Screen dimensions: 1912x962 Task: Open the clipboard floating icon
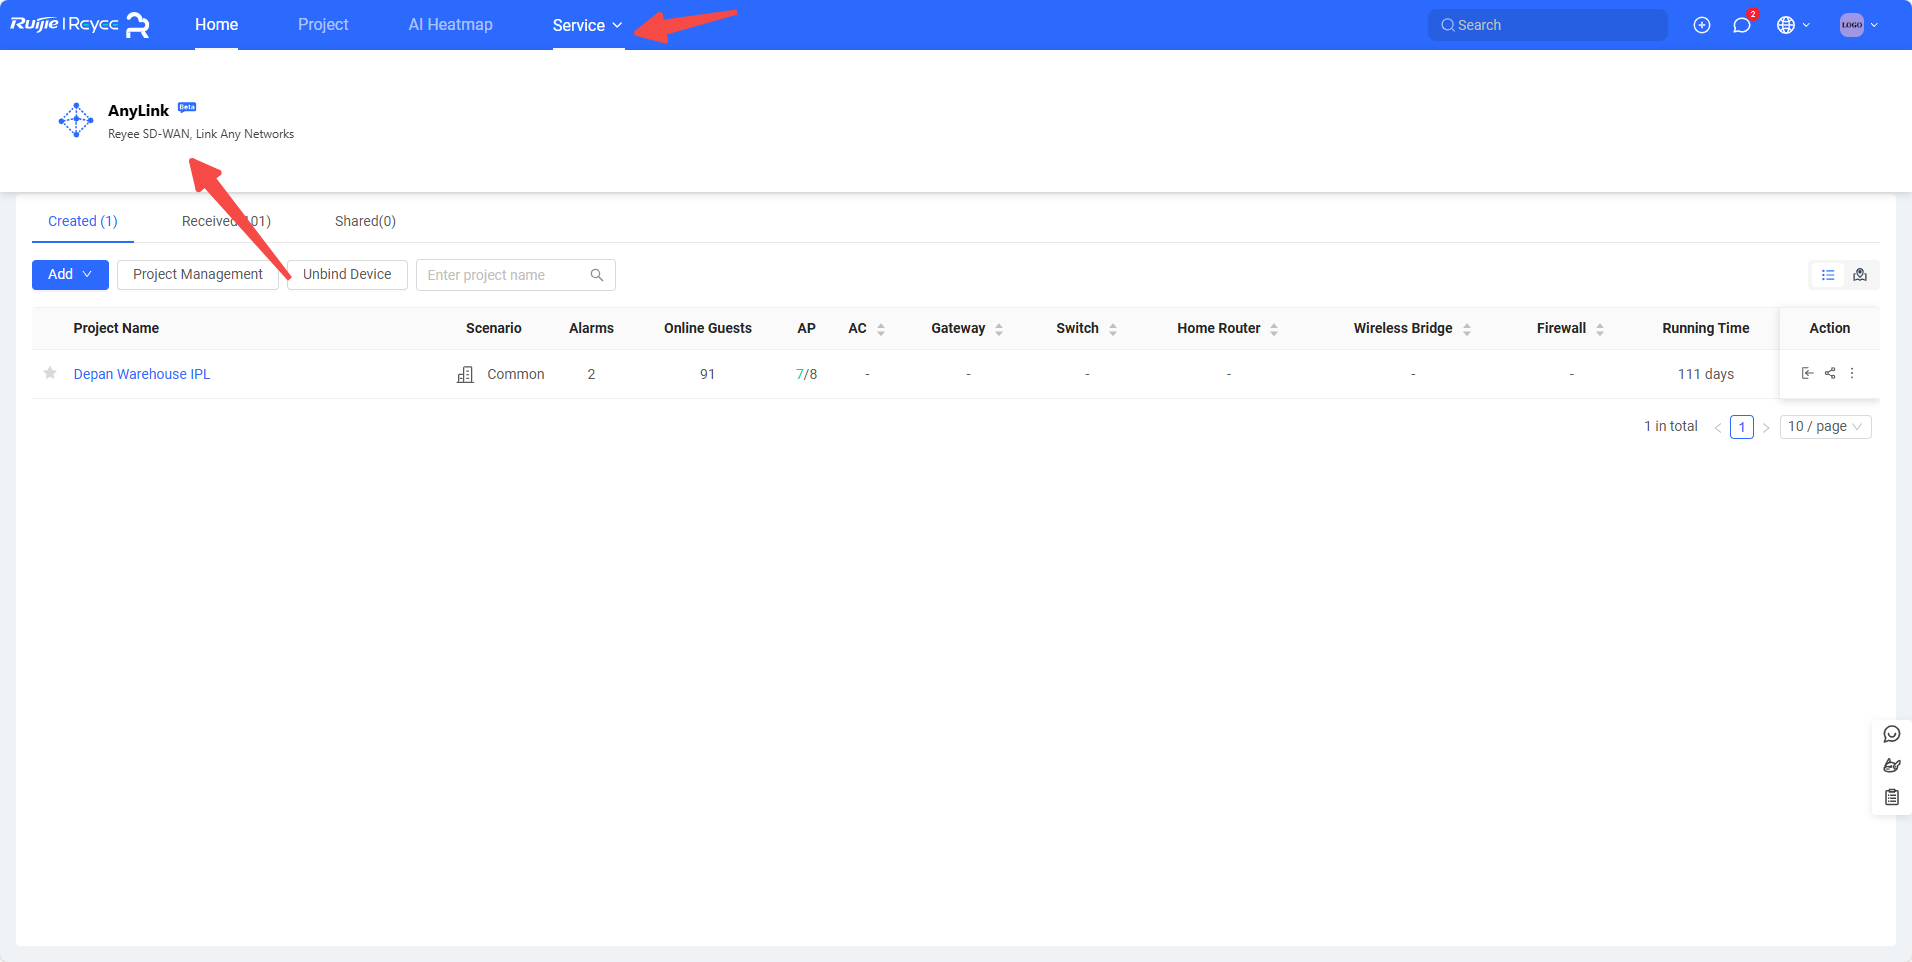point(1892,797)
